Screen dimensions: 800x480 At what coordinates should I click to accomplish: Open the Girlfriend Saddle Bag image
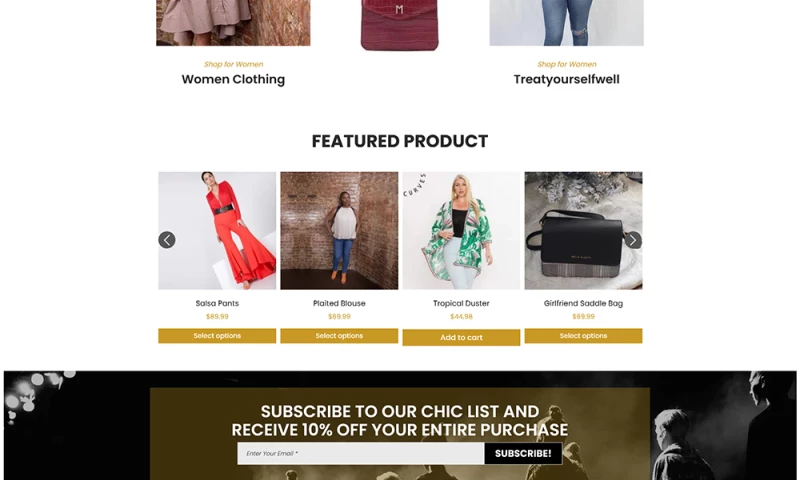pos(583,231)
